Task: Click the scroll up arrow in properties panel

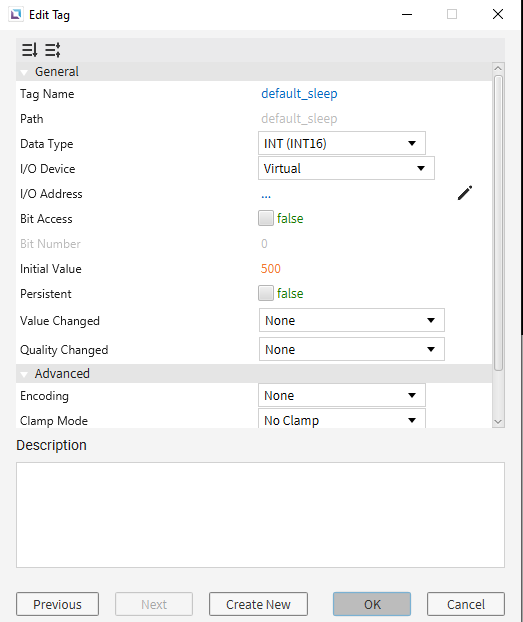Action: pyautogui.click(x=498, y=68)
